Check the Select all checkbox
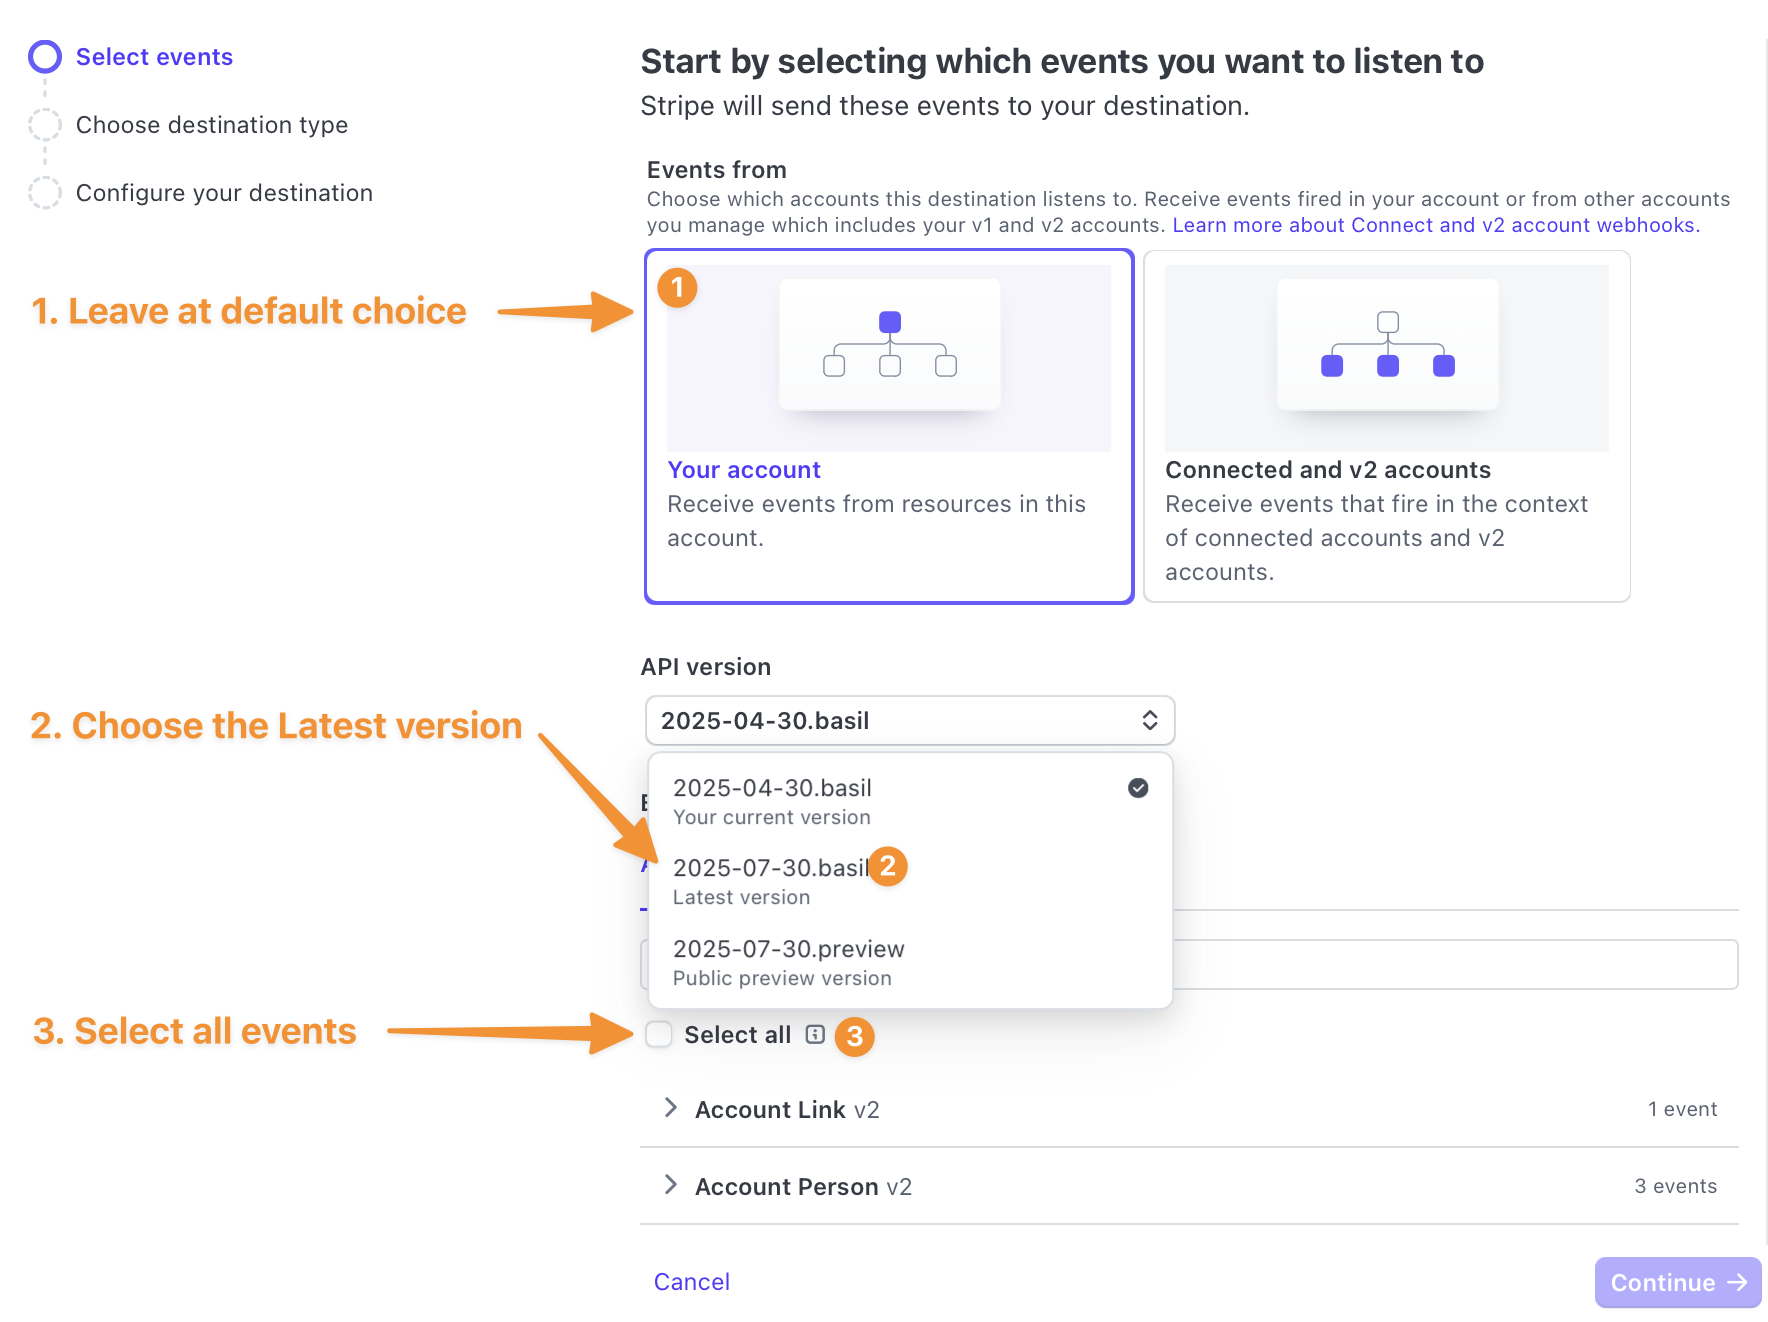This screenshot has height=1322, width=1768. coord(659,1034)
